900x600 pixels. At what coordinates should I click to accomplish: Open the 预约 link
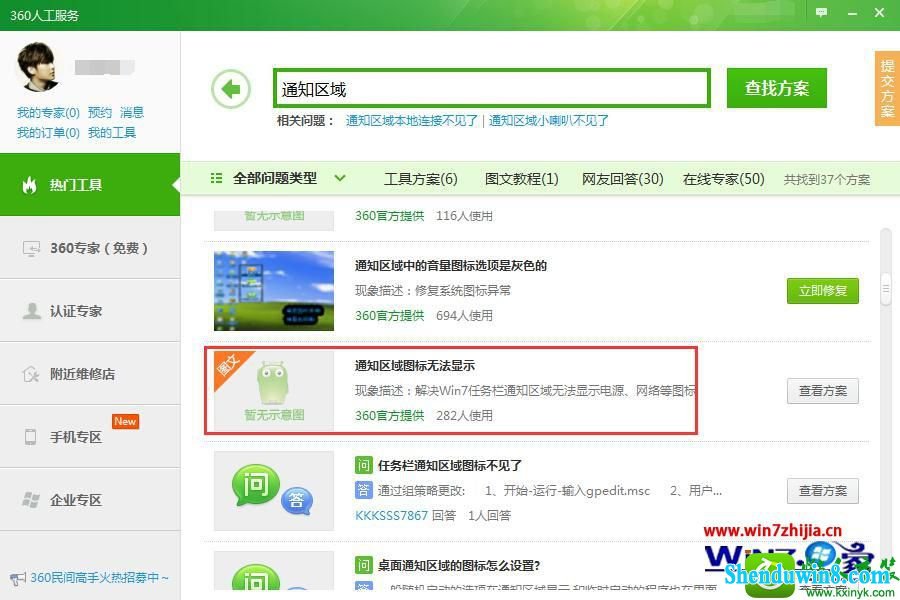100,113
